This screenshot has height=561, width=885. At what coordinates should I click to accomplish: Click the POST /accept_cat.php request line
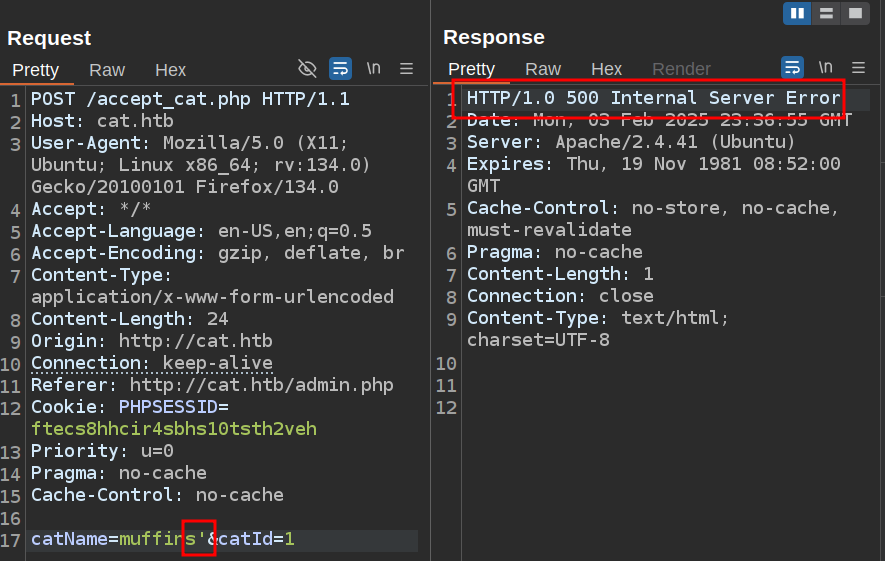pos(190,99)
